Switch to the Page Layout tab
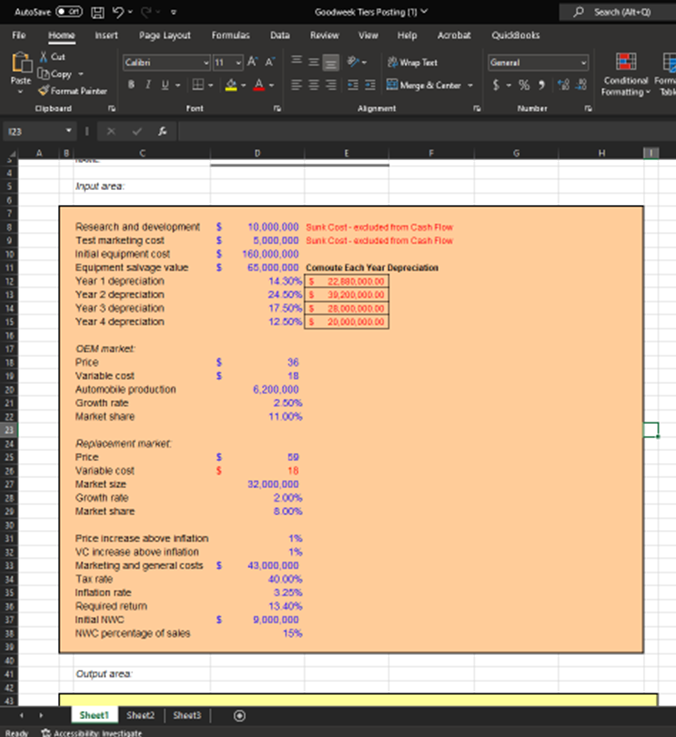 click(x=165, y=35)
